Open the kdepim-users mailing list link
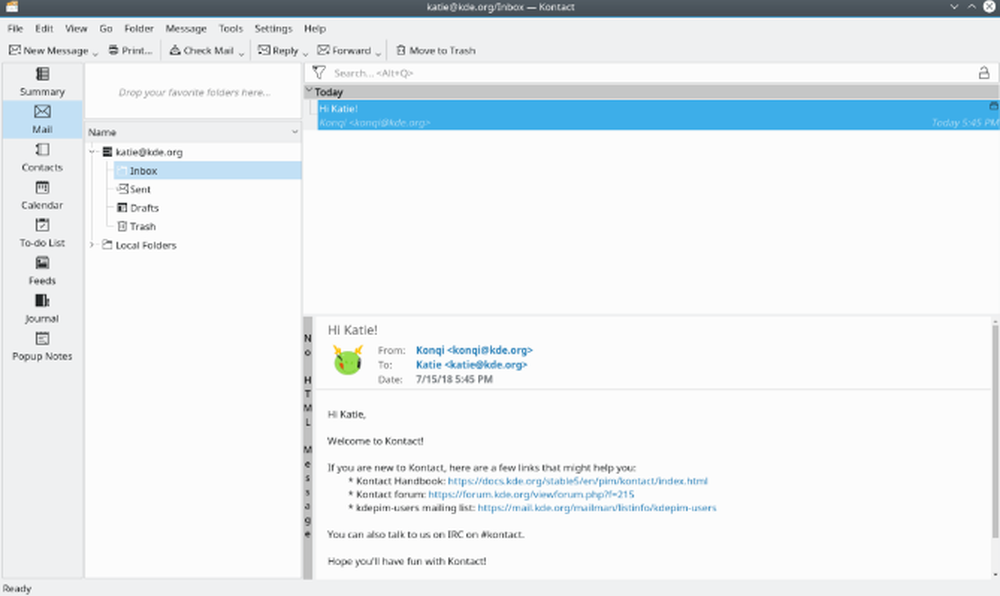The image size is (1000, 596). coord(596,507)
